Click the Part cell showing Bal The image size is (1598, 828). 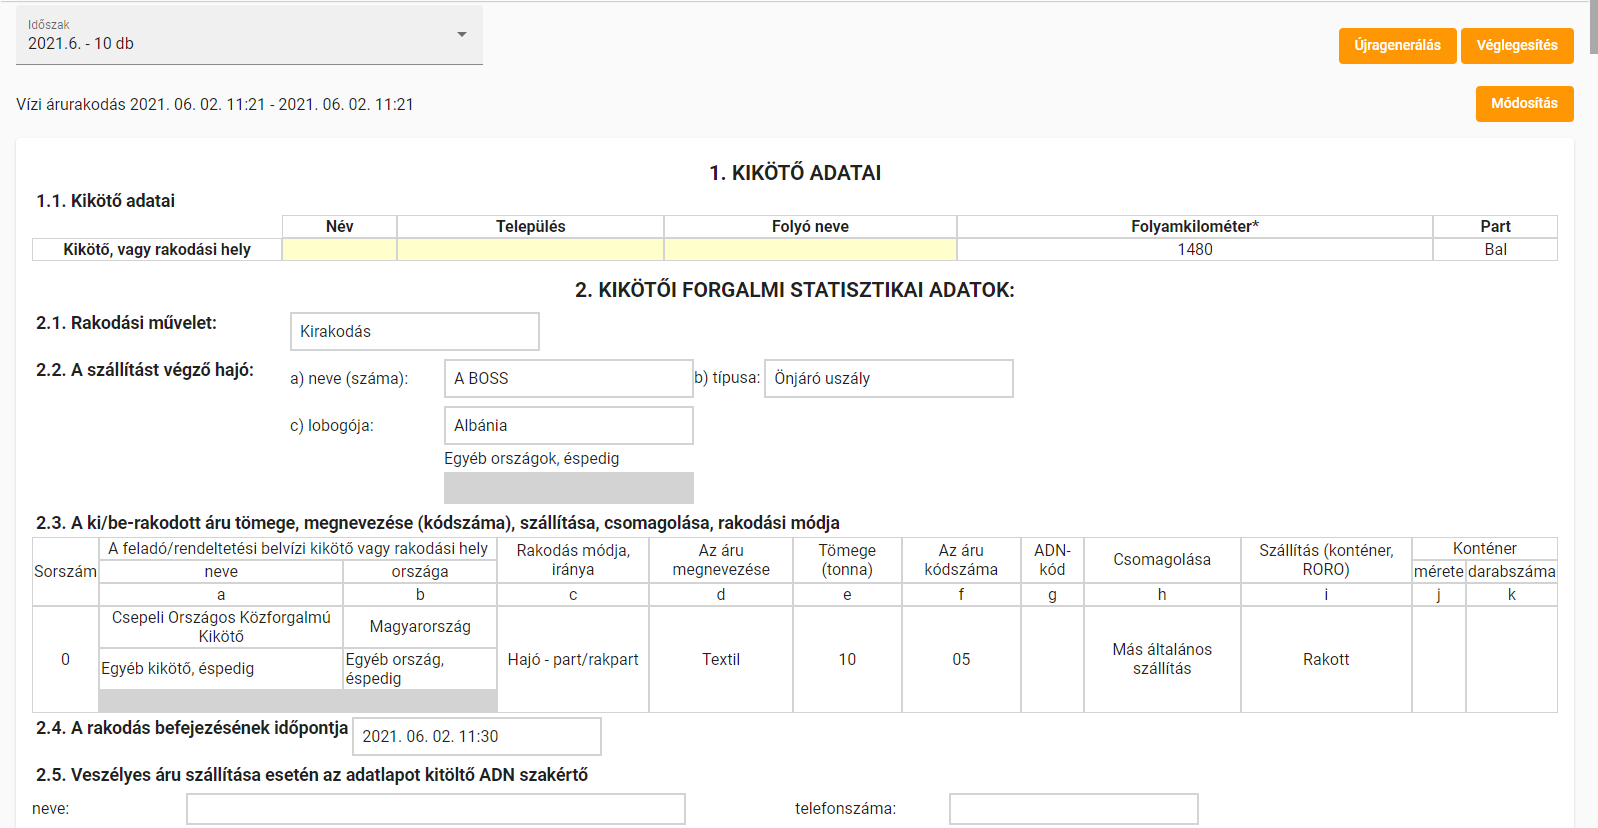(1494, 250)
